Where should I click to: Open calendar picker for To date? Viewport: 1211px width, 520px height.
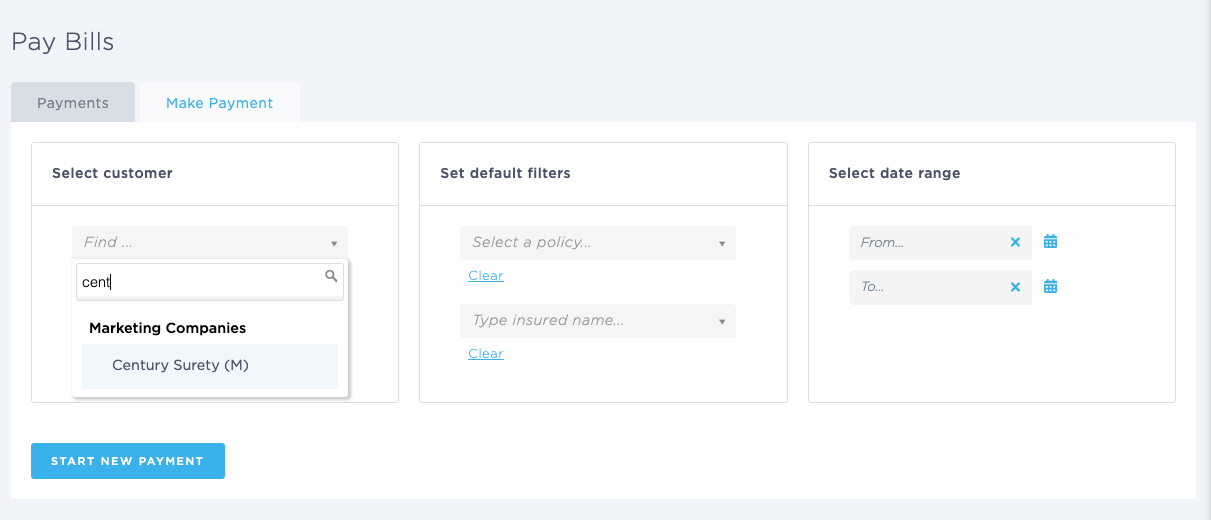1050,287
